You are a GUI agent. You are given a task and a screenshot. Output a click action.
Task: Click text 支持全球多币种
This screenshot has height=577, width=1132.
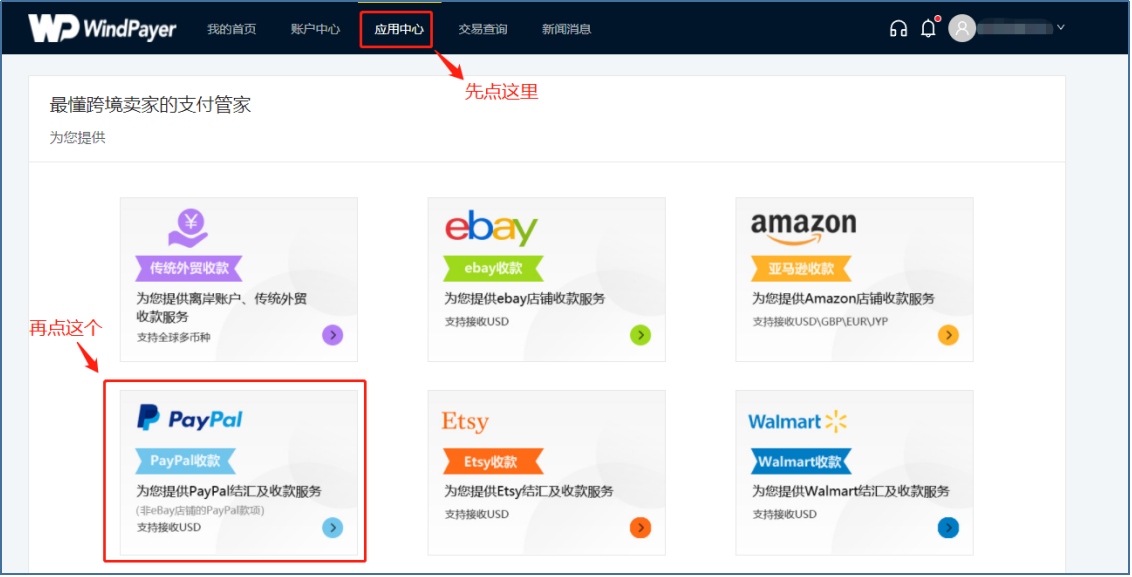(173, 337)
